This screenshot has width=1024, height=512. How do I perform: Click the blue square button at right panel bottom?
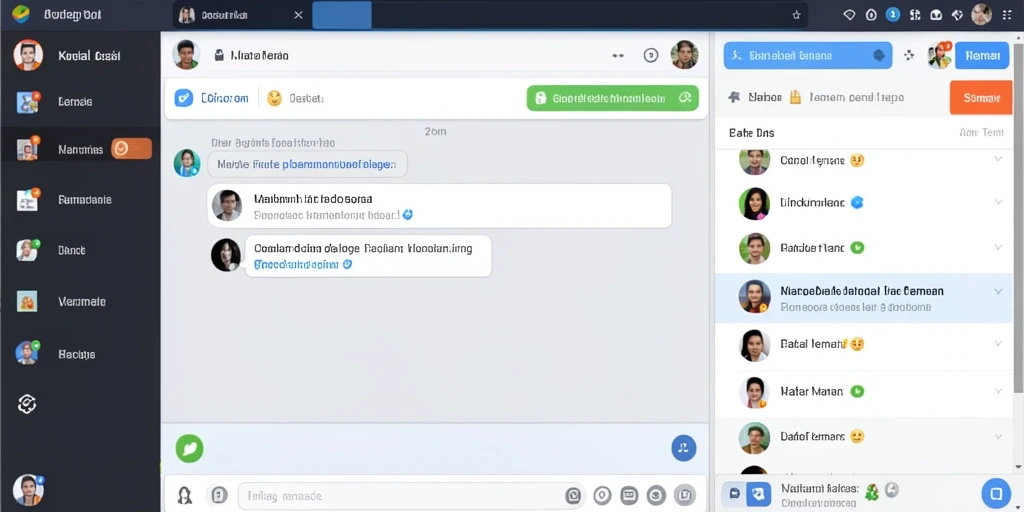point(996,492)
